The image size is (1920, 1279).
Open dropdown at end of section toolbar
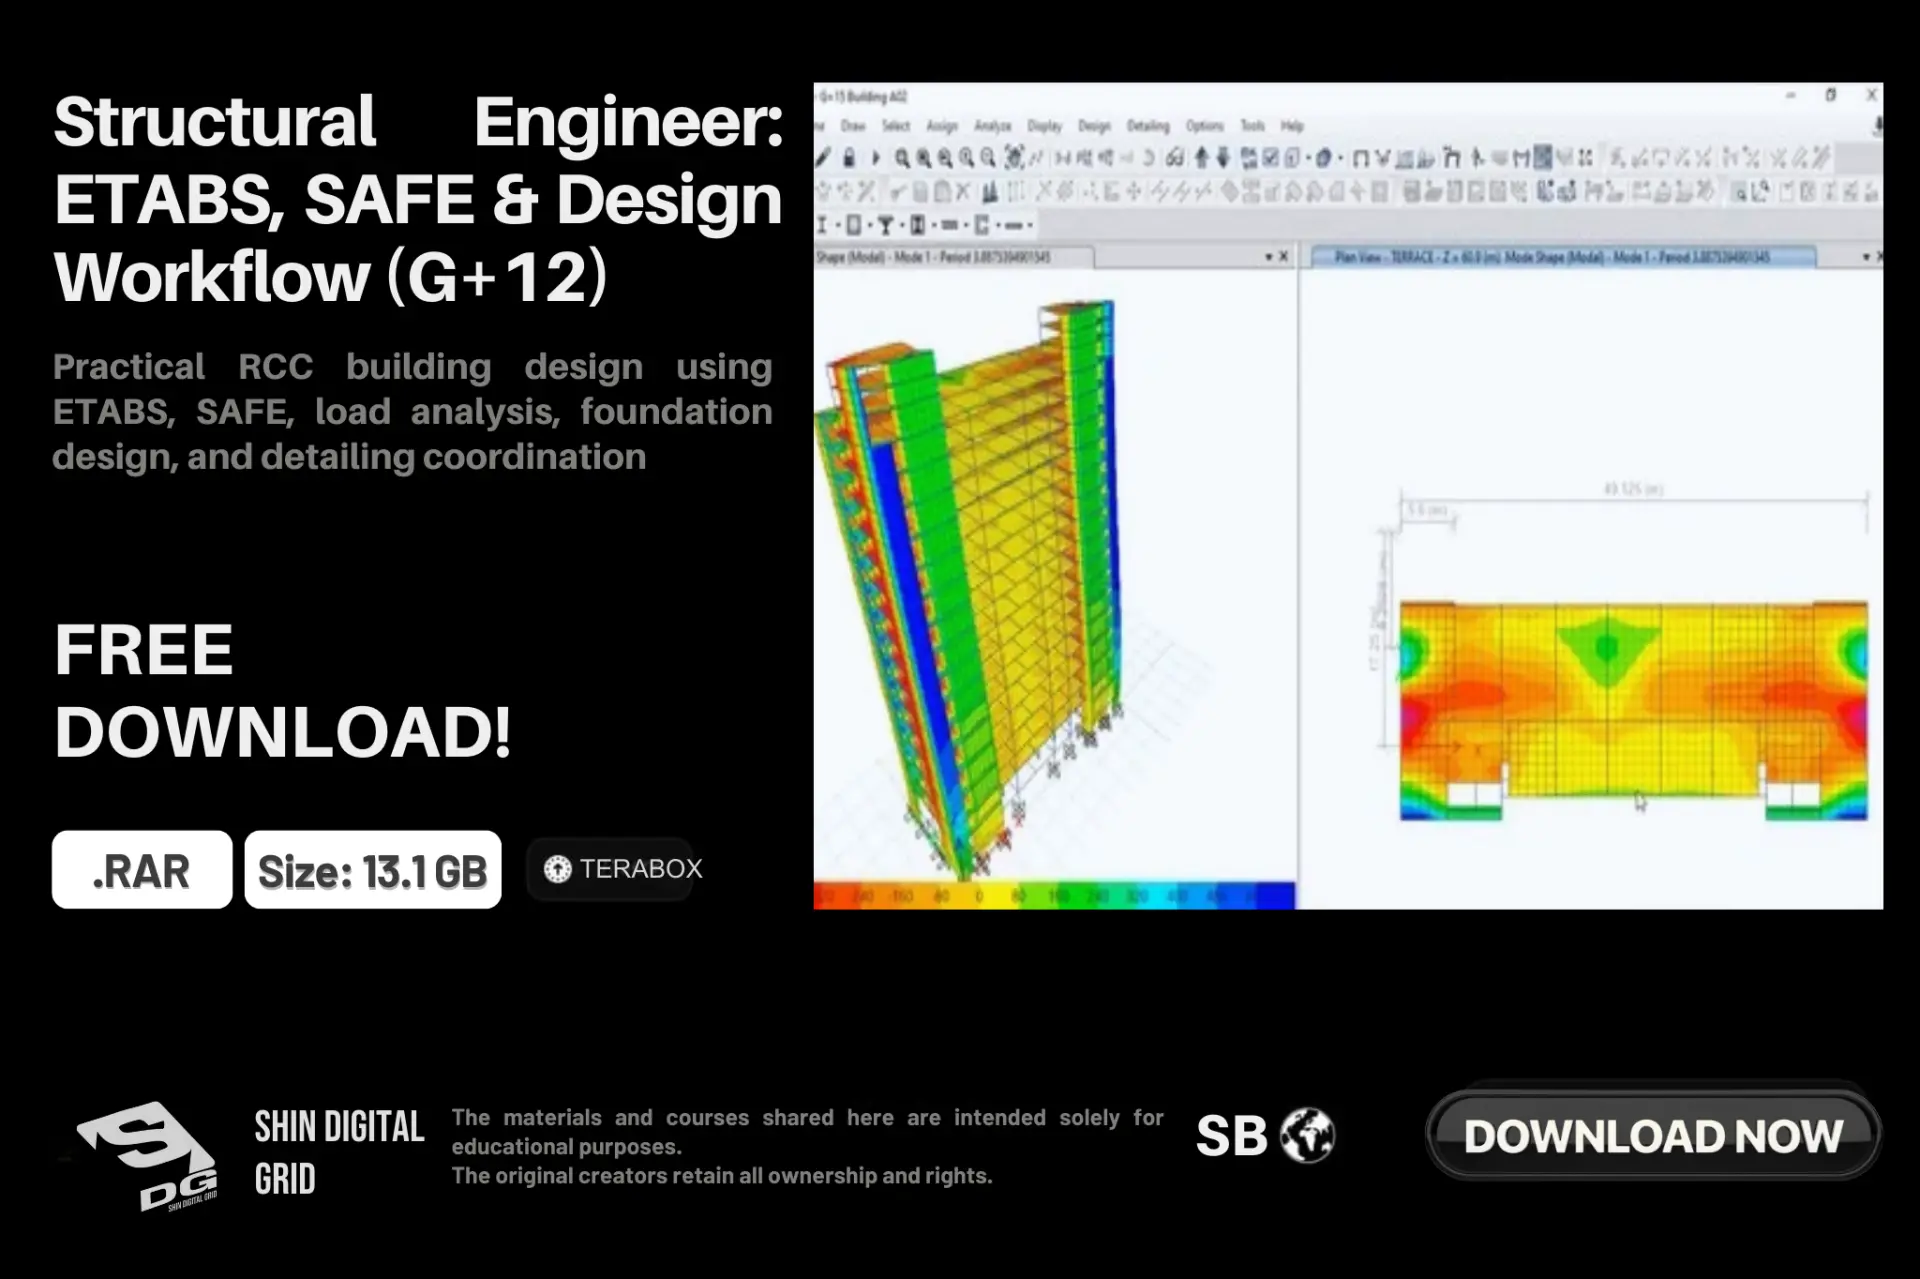click(1030, 224)
